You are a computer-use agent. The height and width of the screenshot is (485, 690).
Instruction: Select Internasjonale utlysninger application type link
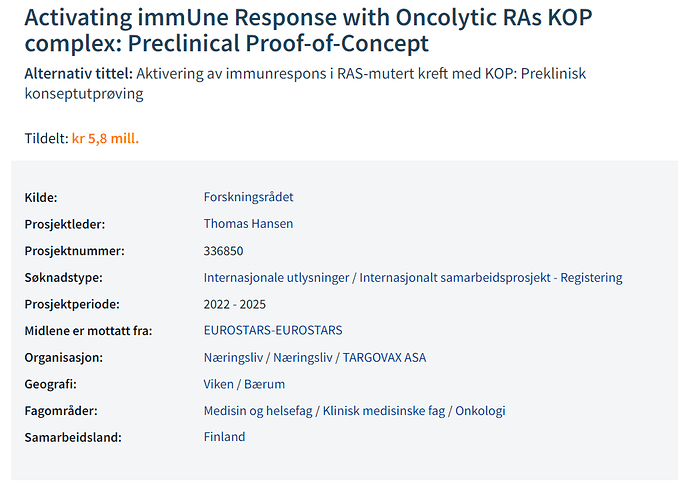pos(276,278)
